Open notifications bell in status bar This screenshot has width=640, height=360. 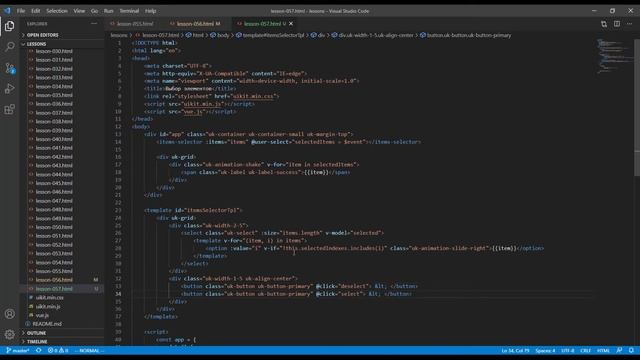[x=631, y=351]
